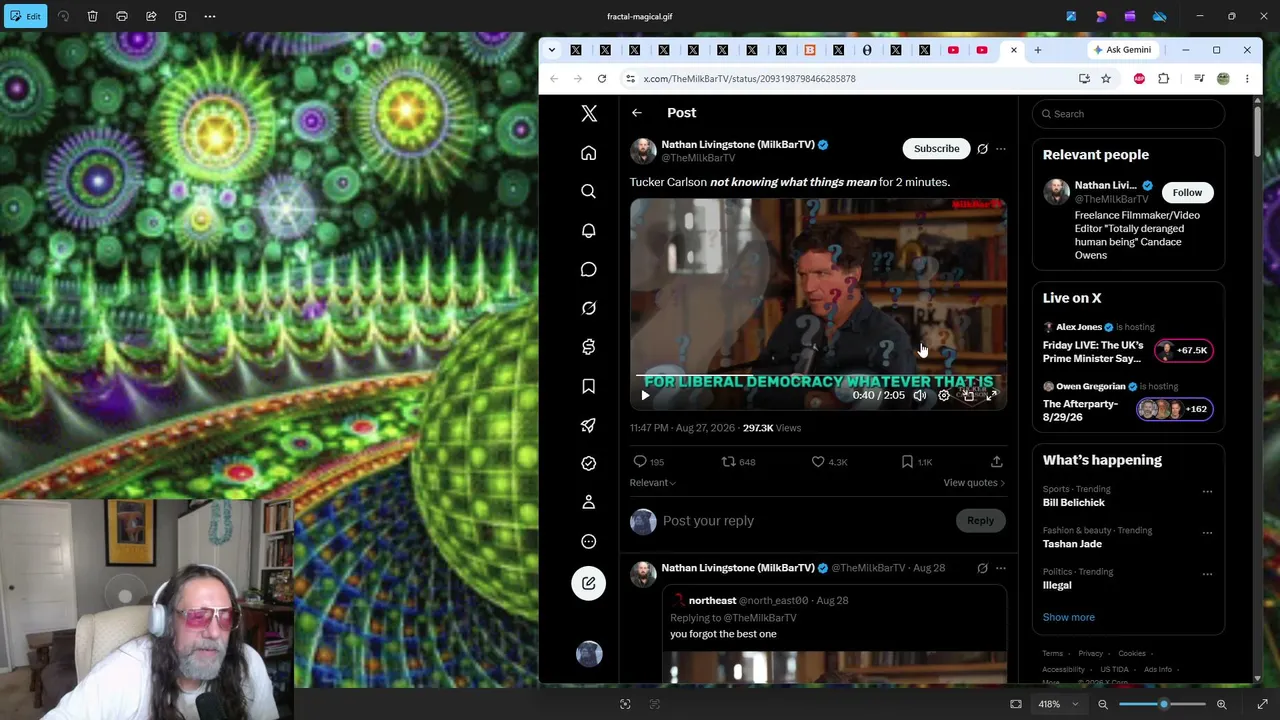1280x720 pixels.
Task: Switch to the orange Blogger tab
Action: tap(810, 50)
